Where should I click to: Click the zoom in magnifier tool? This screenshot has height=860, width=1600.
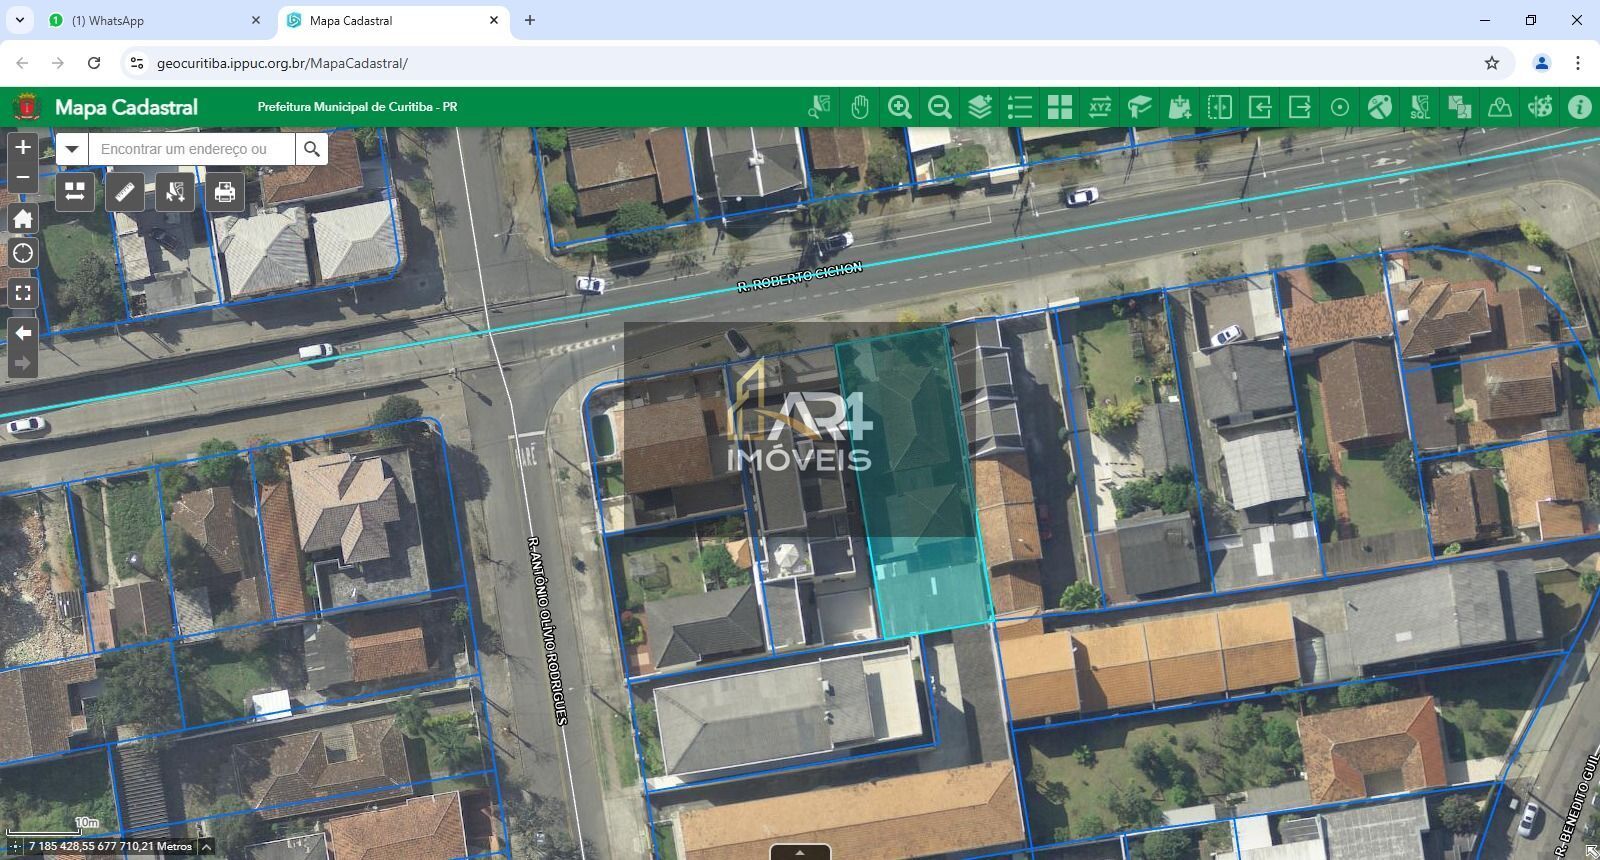point(900,107)
